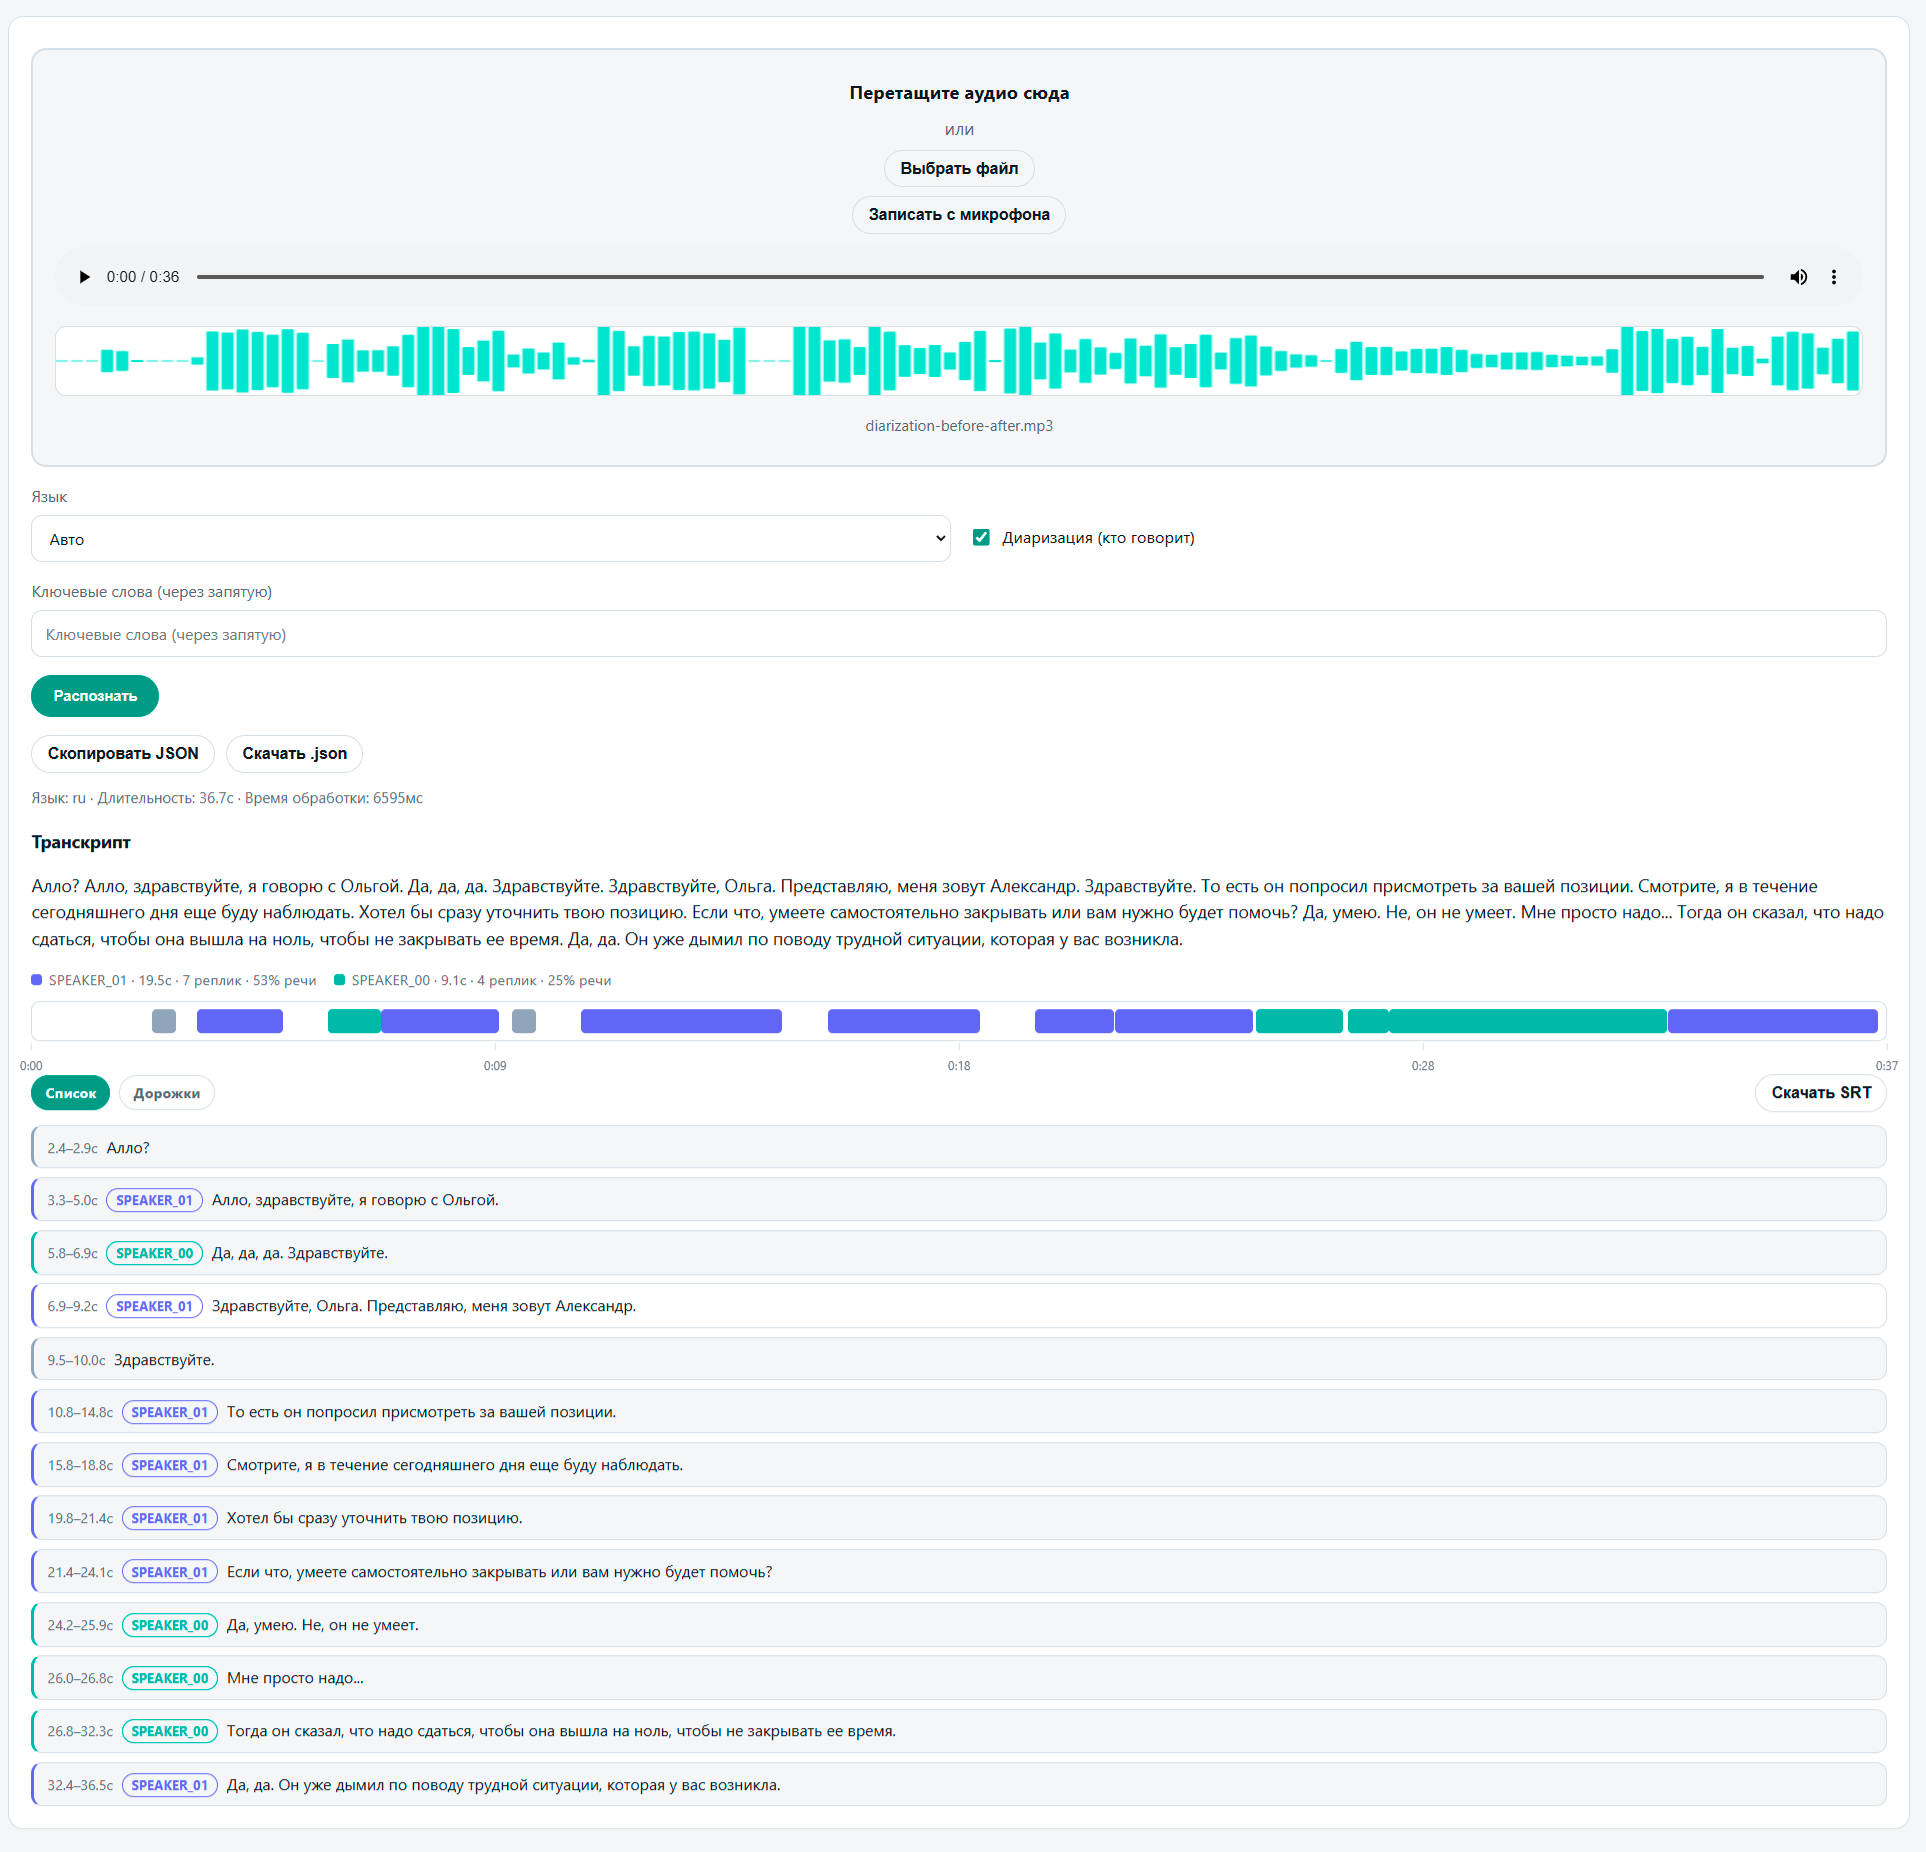Click the SPEAKER_00 green legend dot
The image size is (1926, 1852).
[x=340, y=980]
